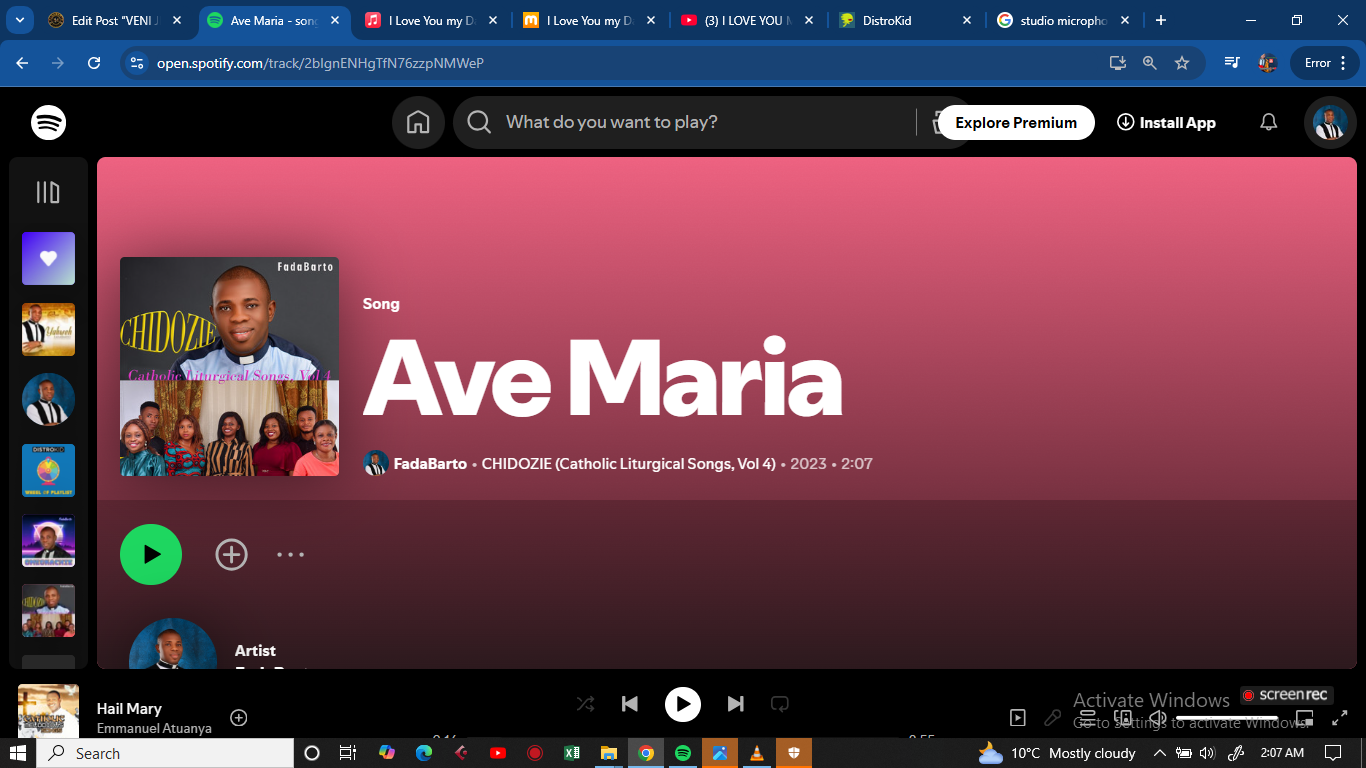Switch to the DistroKid tab

pyautogui.click(x=905, y=20)
